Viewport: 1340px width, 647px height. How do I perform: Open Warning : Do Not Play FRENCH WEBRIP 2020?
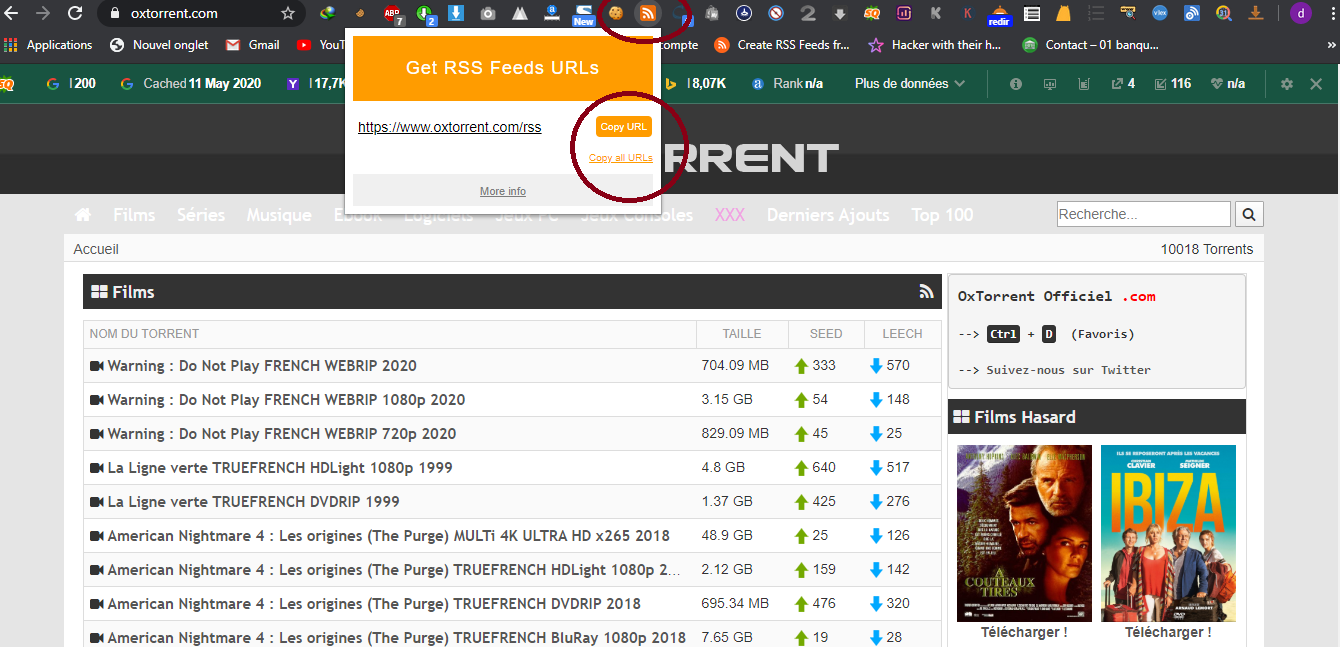[262, 366]
